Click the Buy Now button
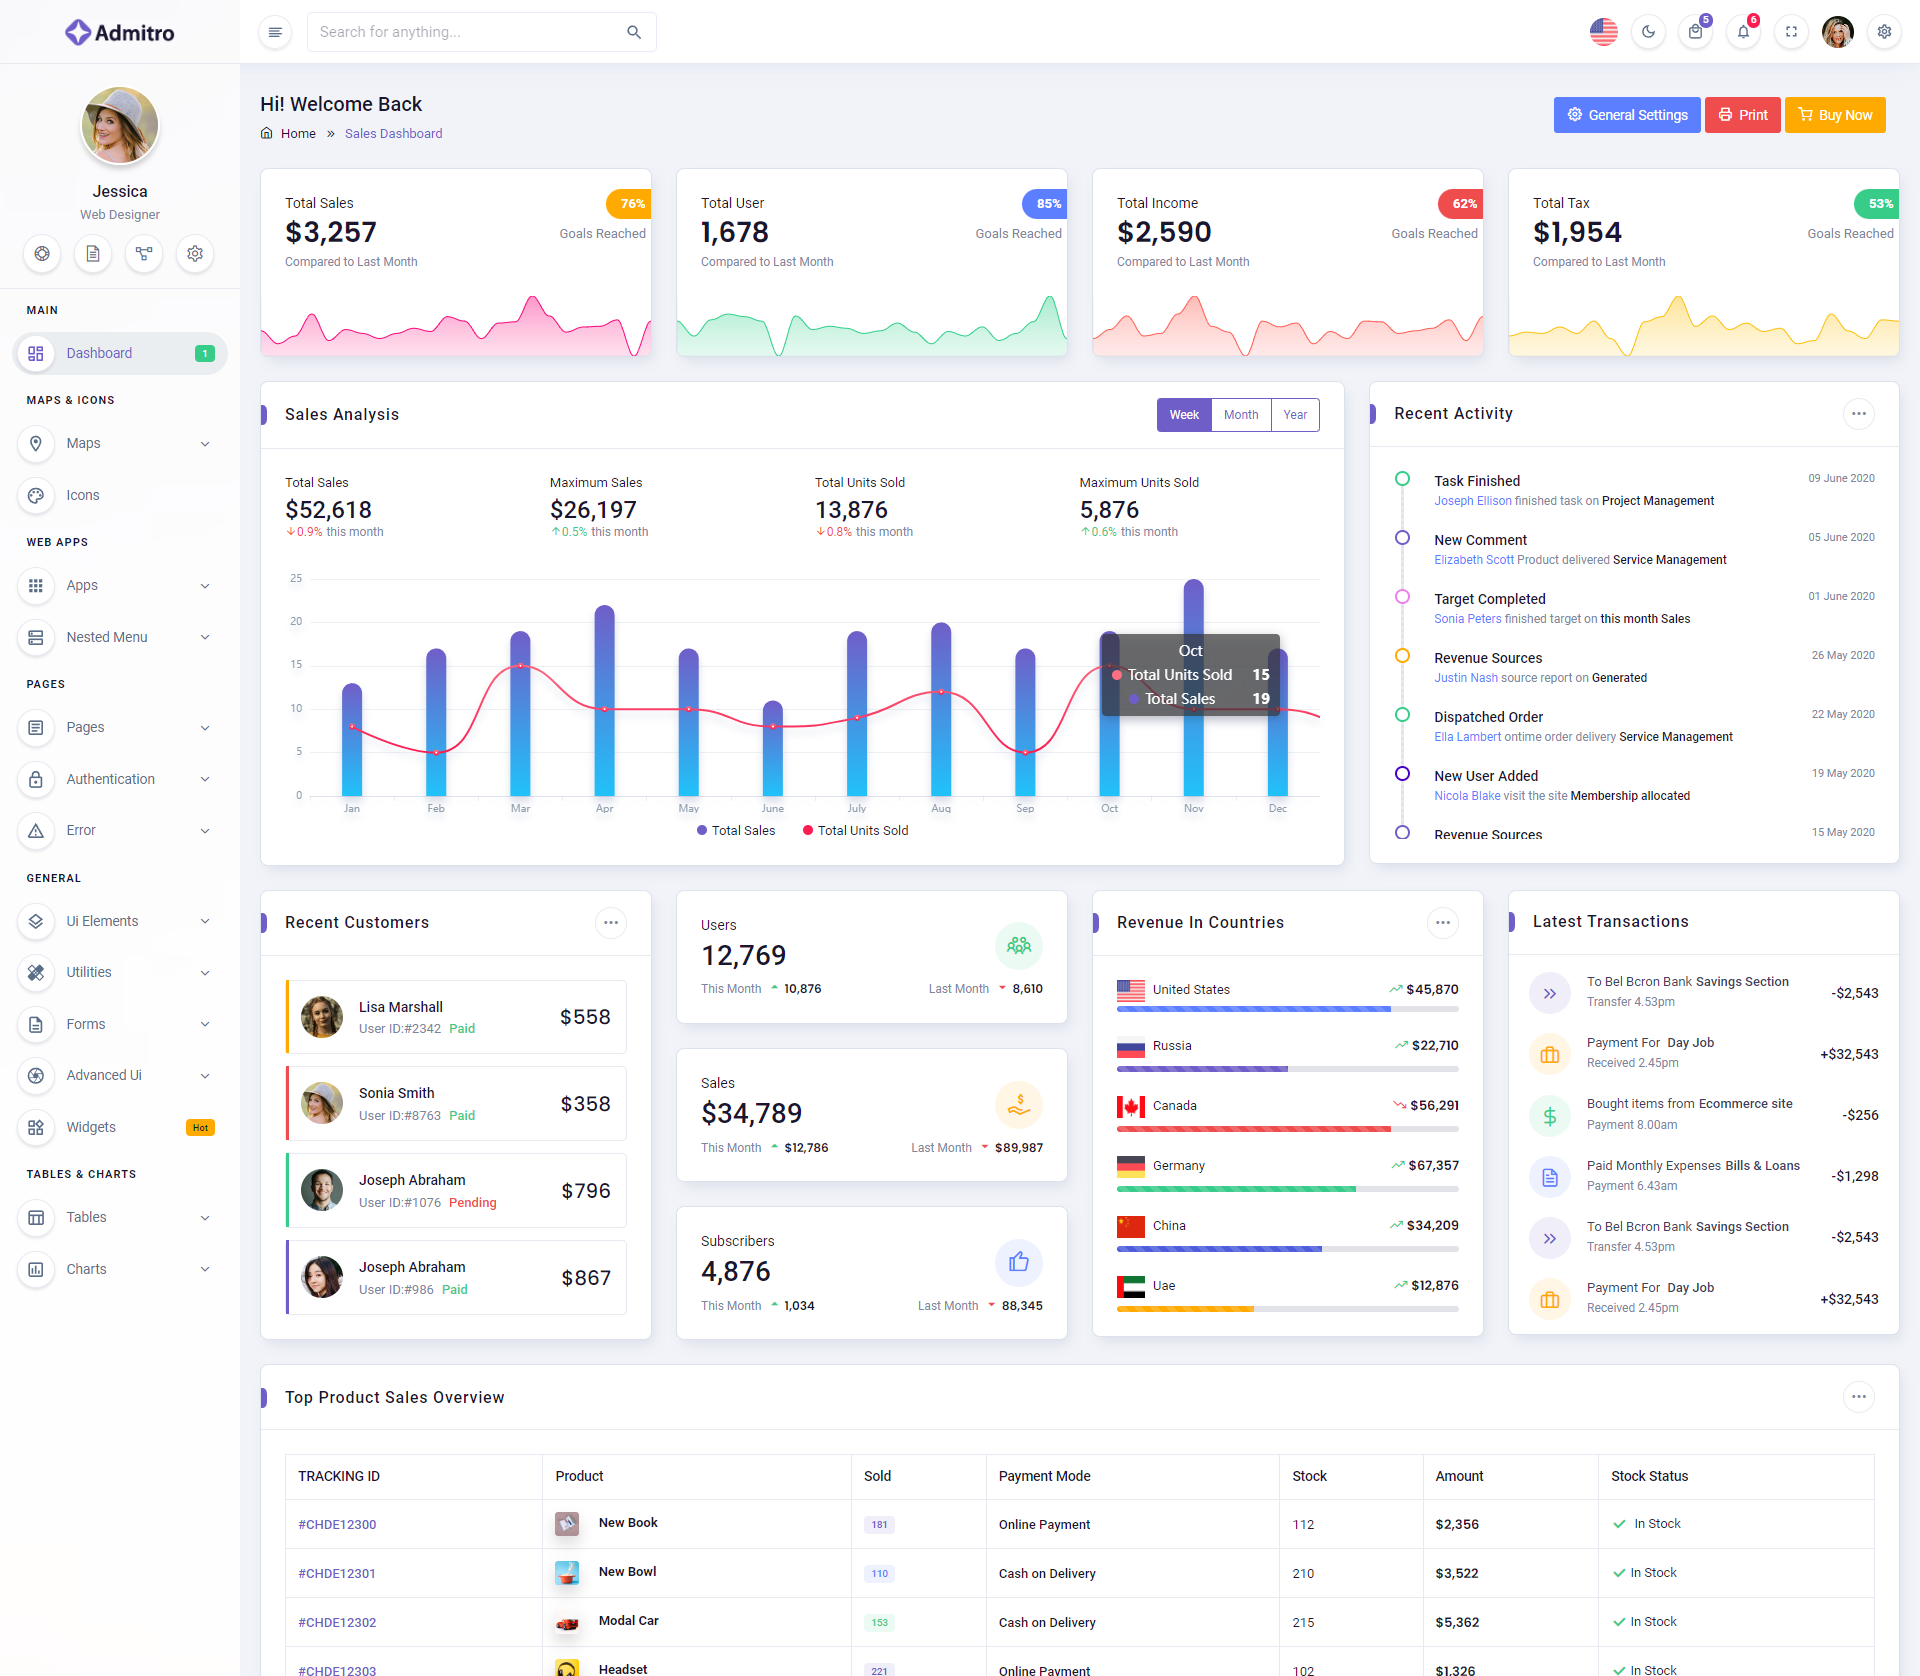 [x=1835, y=115]
